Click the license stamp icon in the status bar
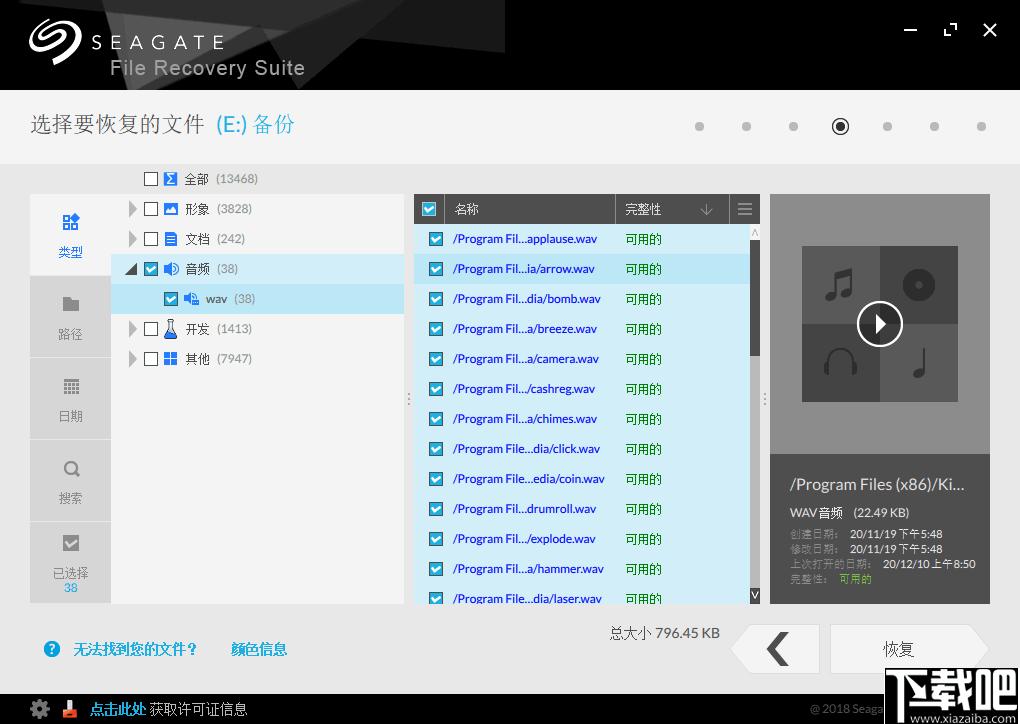This screenshot has height=724, width=1020. coord(70,709)
